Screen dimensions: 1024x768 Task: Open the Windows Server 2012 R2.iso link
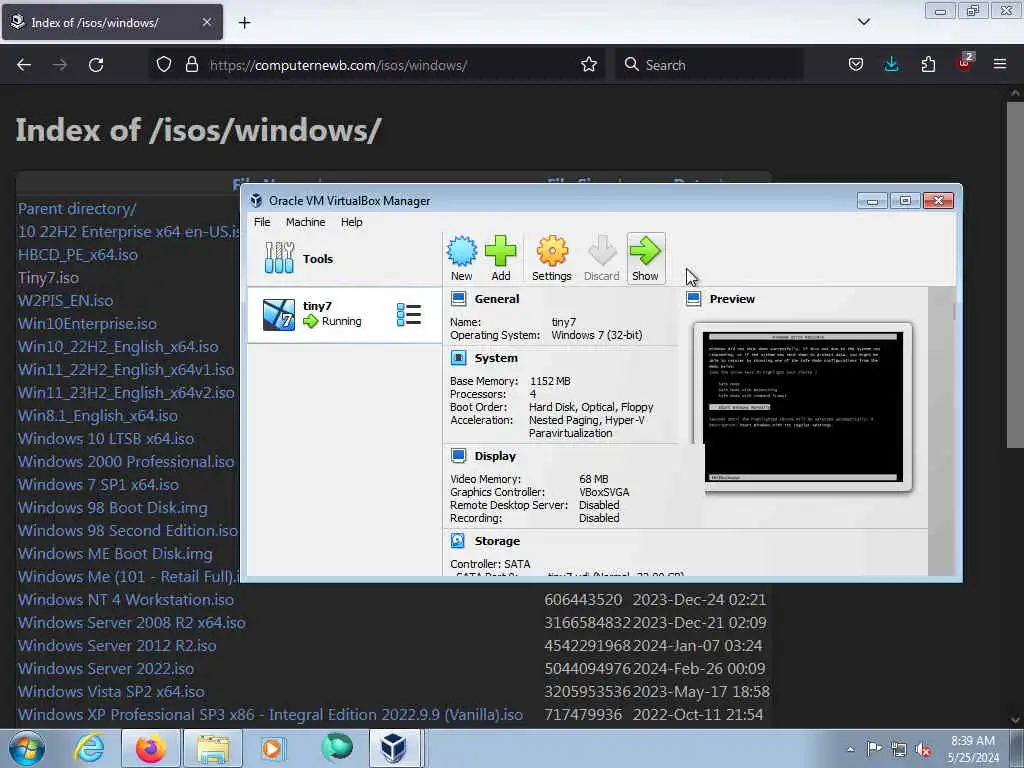pos(117,646)
